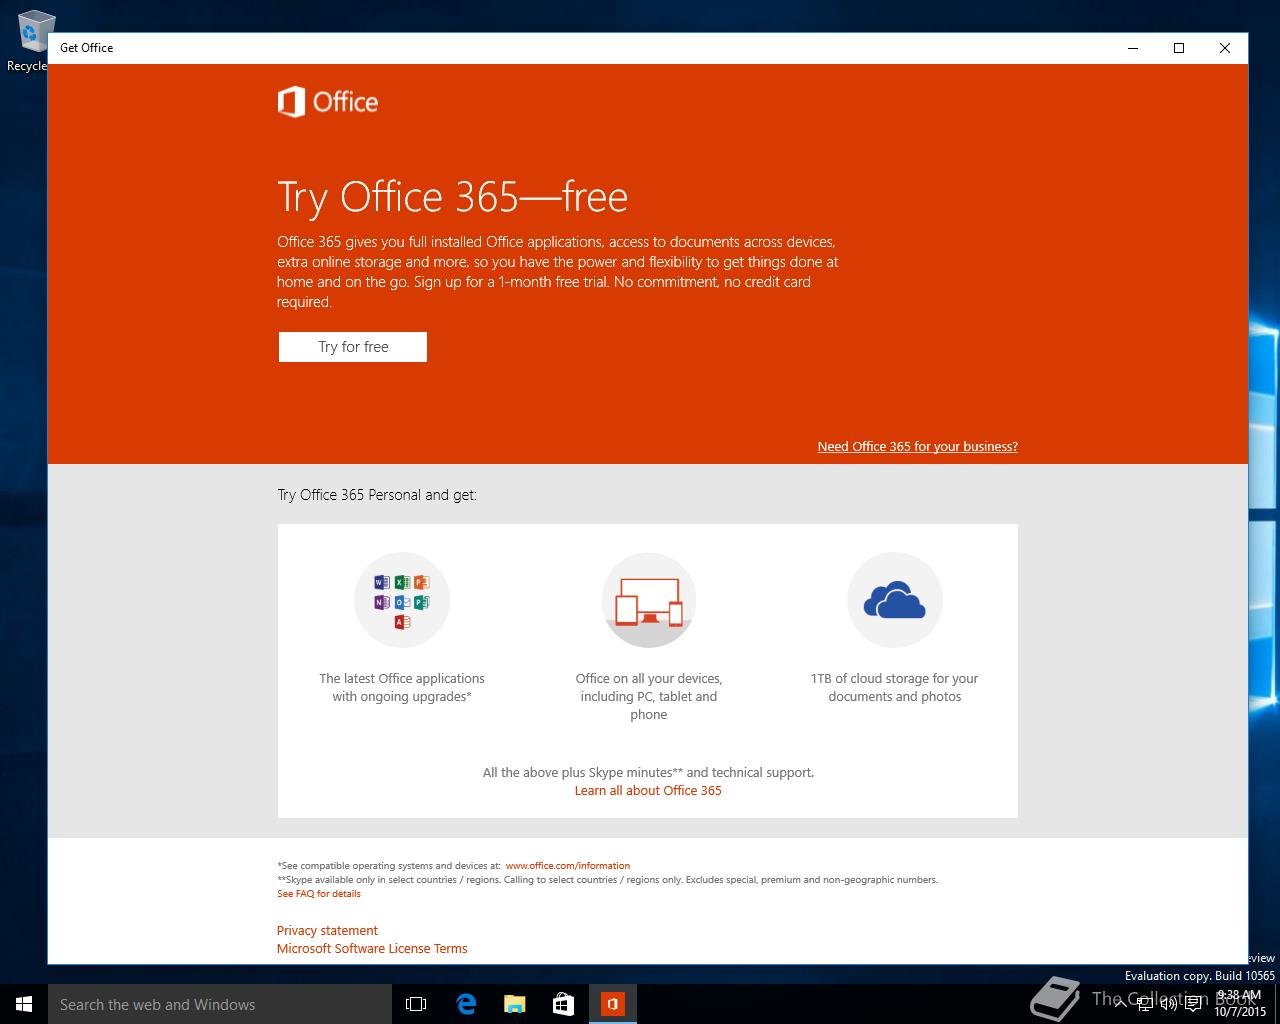This screenshot has width=1280, height=1024.
Task: Click the Get Office window title
Action: tap(87, 48)
